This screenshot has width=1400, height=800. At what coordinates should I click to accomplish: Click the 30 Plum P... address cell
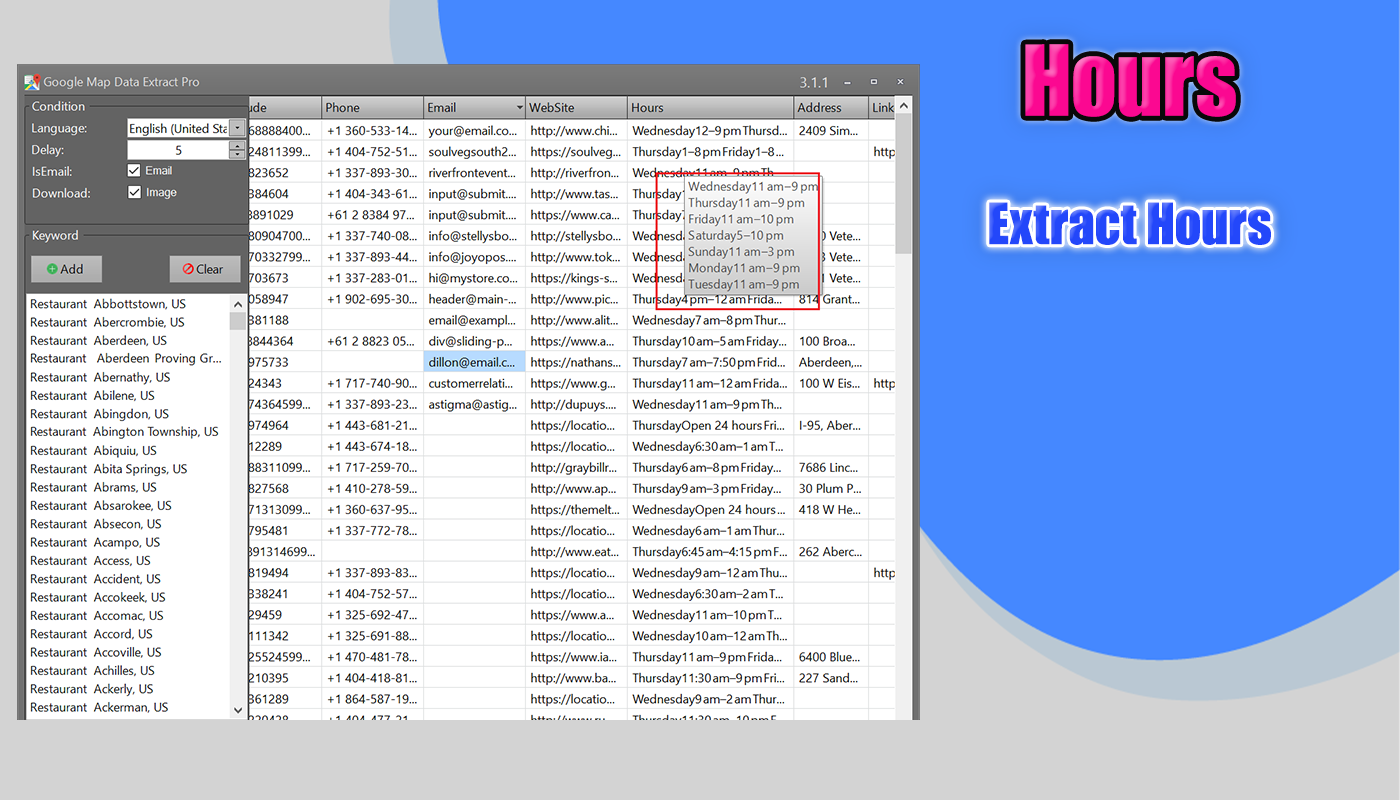(x=831, y=488)
